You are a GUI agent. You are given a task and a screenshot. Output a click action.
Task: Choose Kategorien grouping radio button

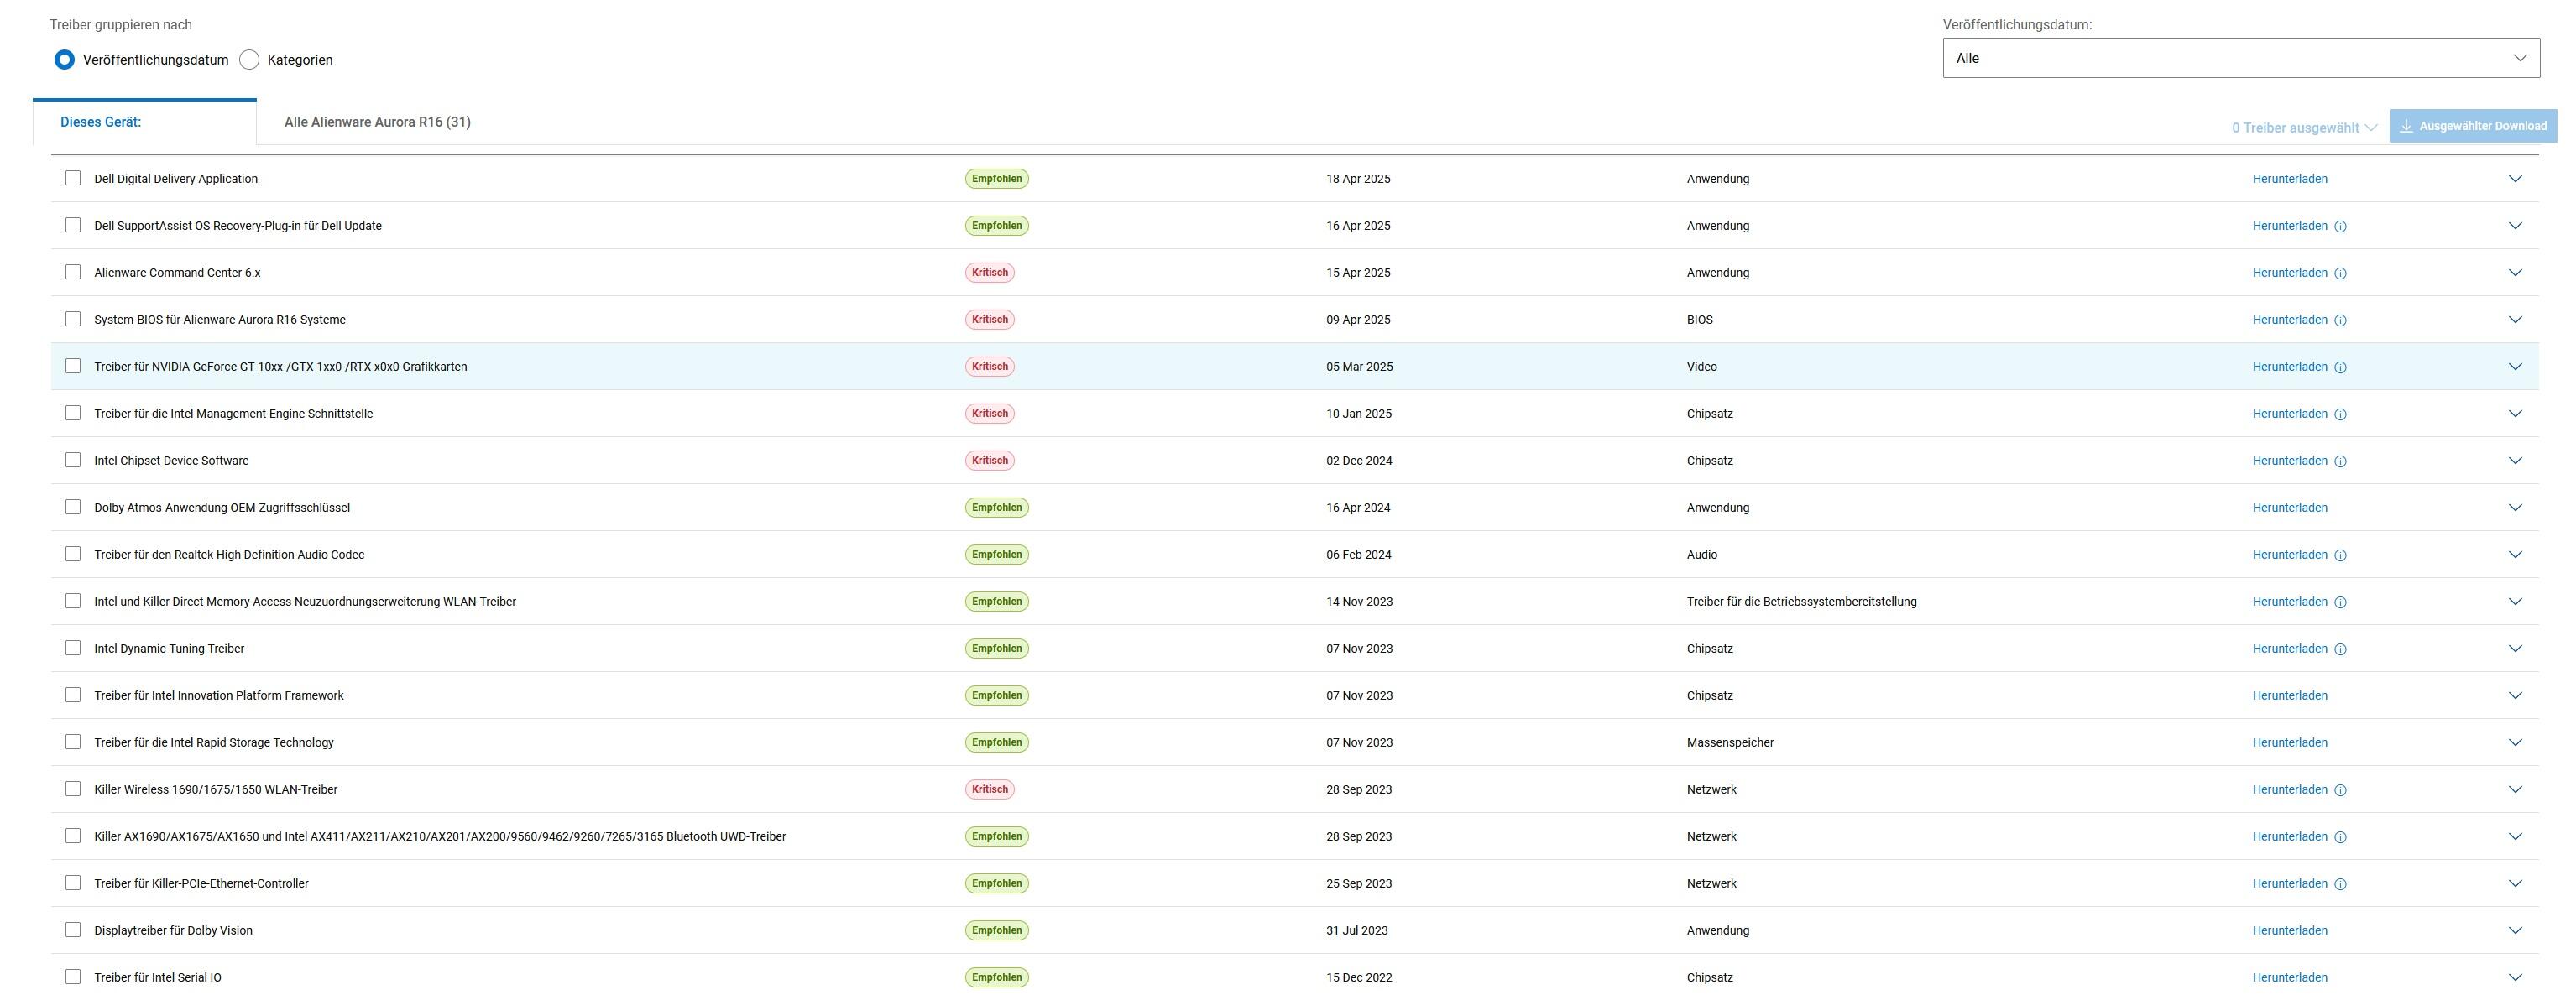(250, 60)
